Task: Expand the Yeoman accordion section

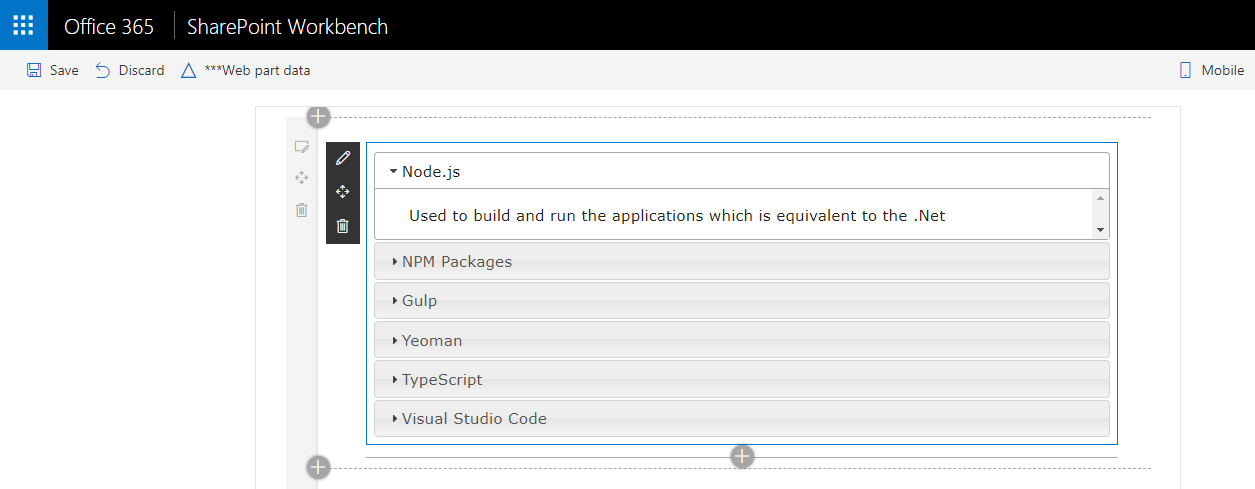Action: coord(432,341)
